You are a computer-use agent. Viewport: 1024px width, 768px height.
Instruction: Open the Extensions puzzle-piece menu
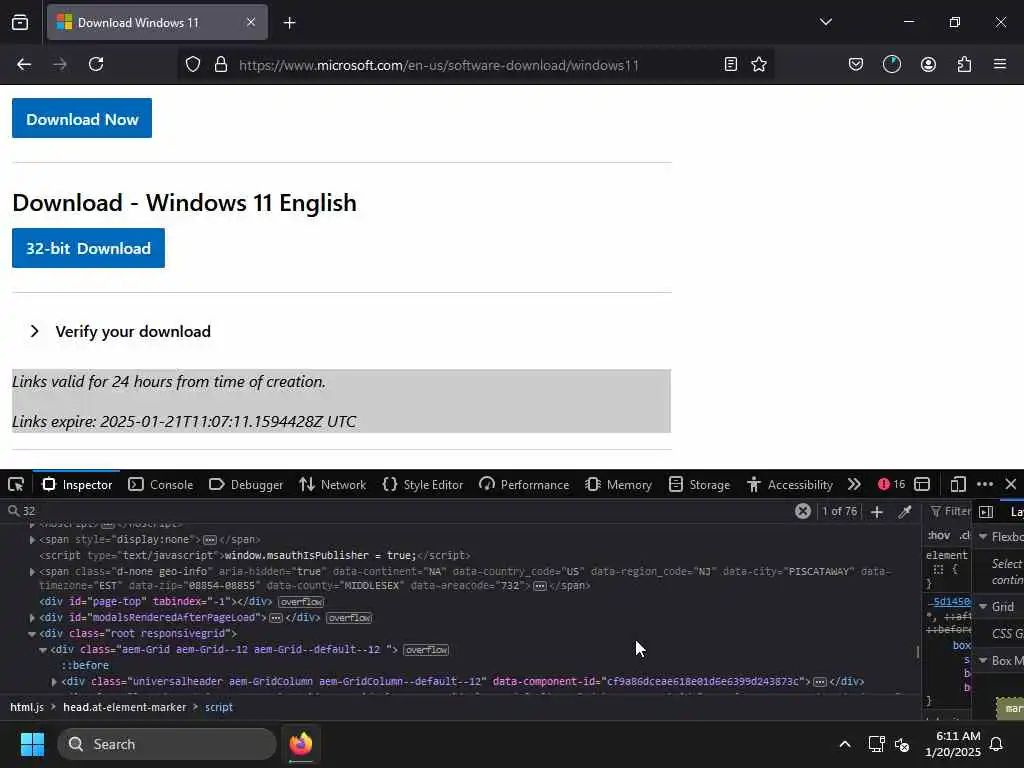964,64
